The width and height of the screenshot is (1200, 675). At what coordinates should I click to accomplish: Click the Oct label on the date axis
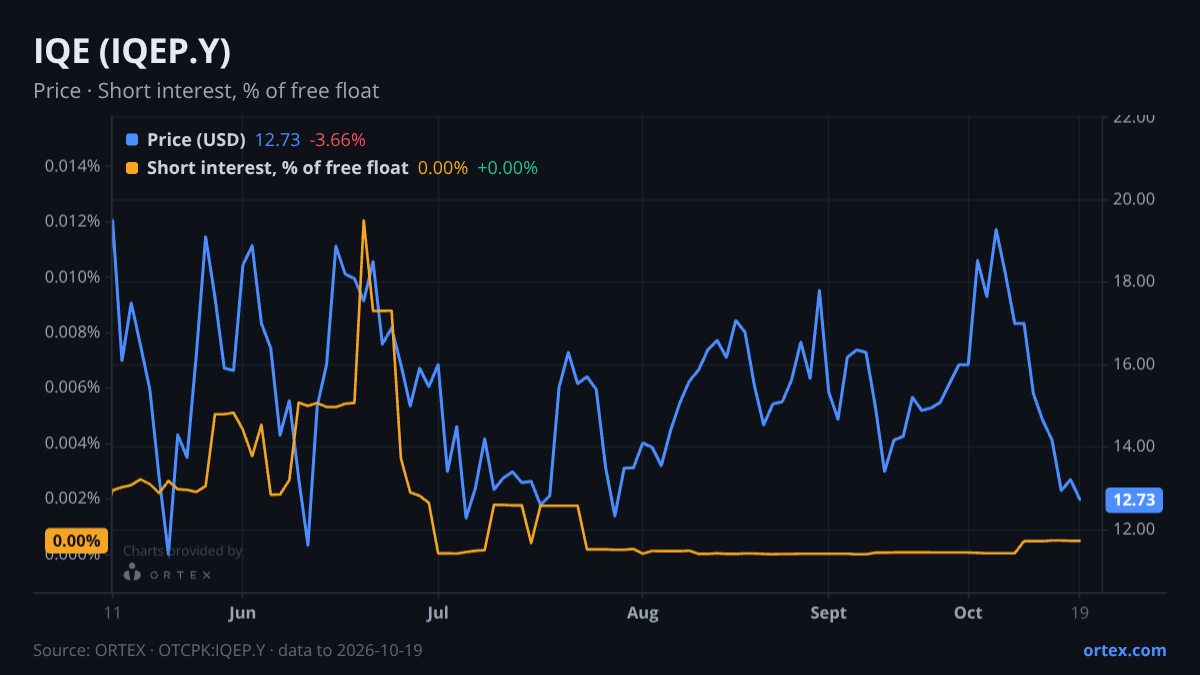968,613
